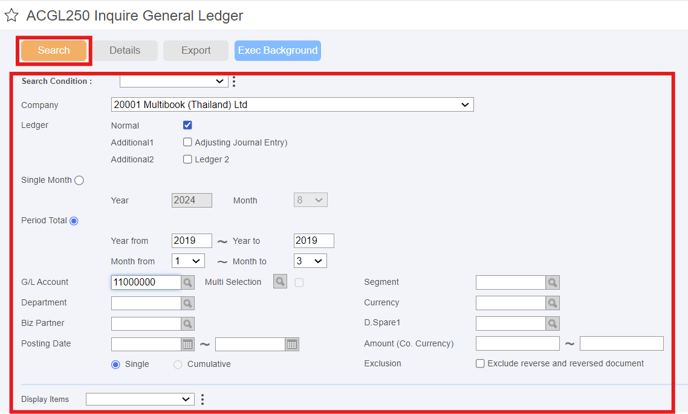Toggle the Multi Selection checkbox
Viewport: 688px width, 414px height.
point(299,282)
